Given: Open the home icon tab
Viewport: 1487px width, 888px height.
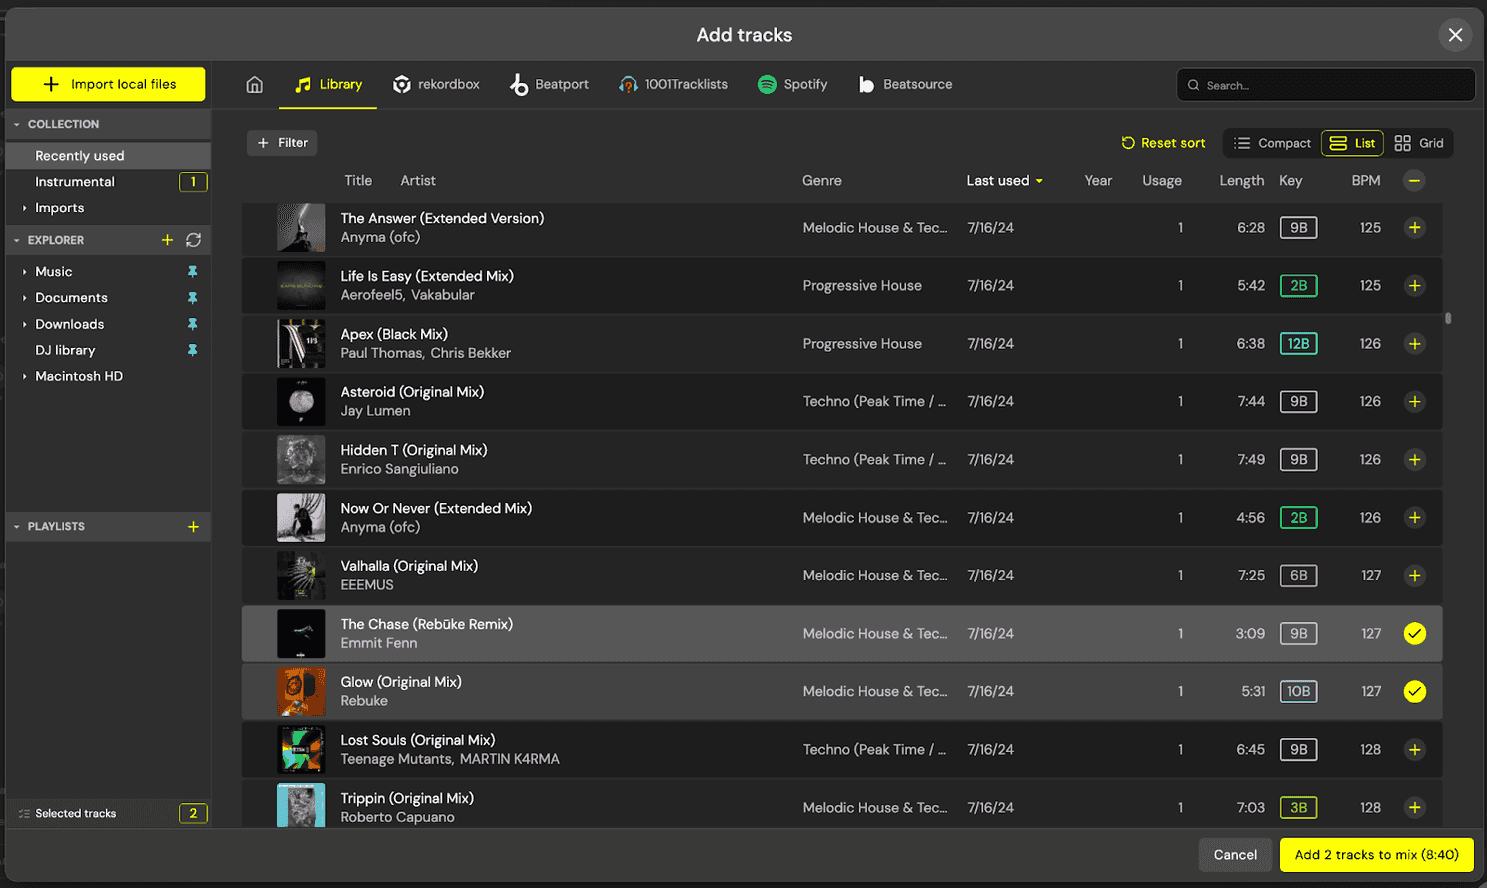Looking at the screenshot, I should click(x=255, y=85).
